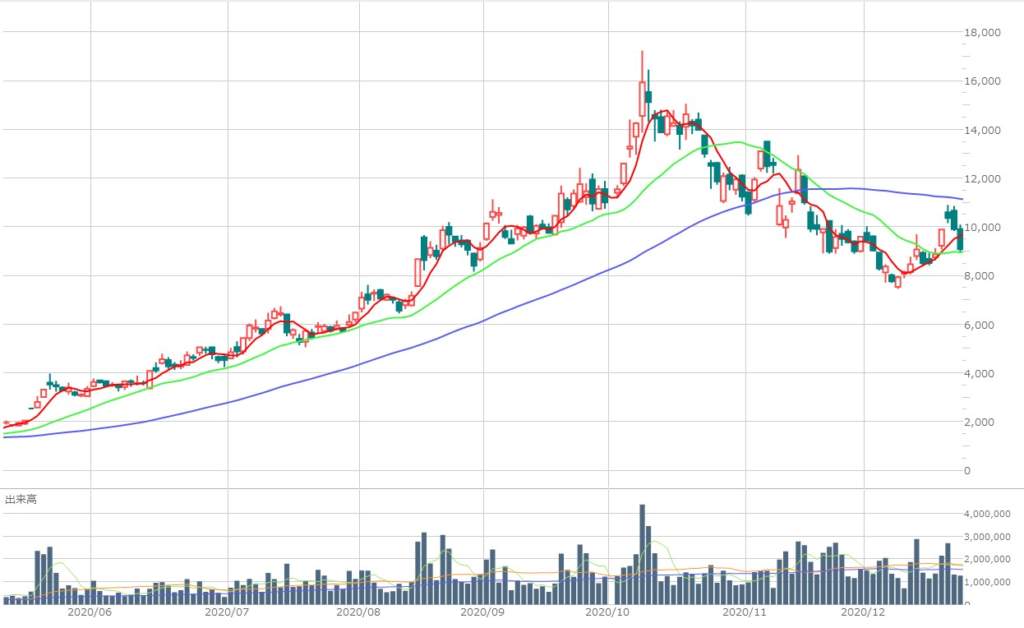The height and width of the screenshot is (628, 1024).
Task: Click the 8,000 price axis label
Action: tap(980, 276)
